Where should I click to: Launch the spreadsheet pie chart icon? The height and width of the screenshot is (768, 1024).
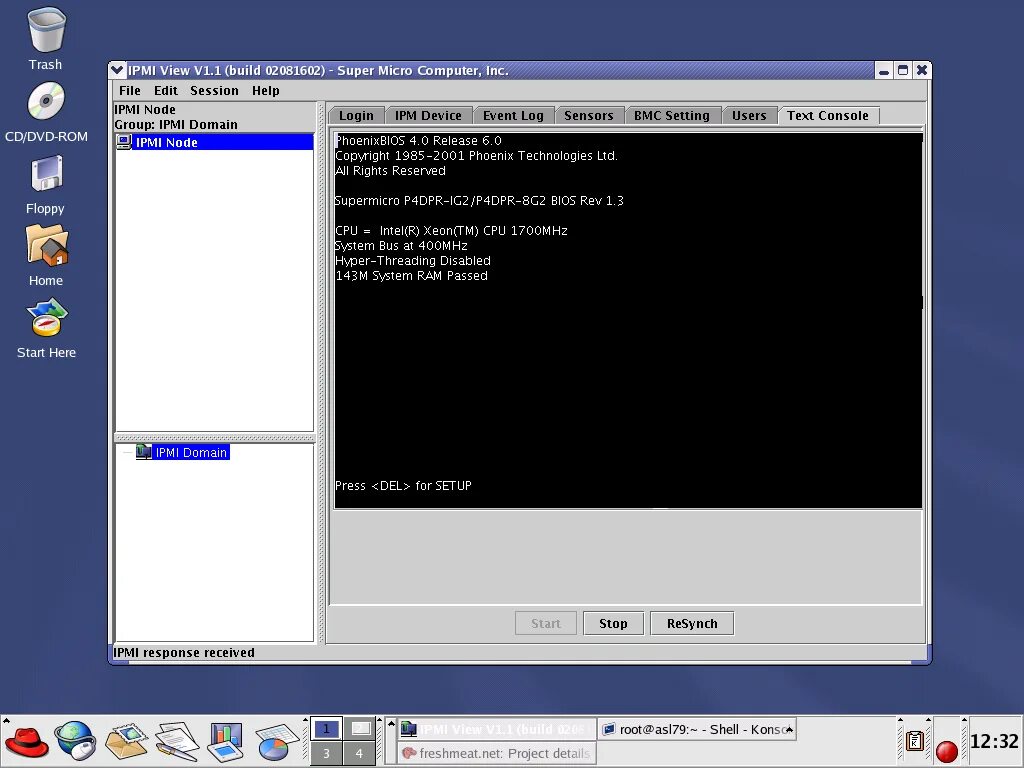(277, 743)
